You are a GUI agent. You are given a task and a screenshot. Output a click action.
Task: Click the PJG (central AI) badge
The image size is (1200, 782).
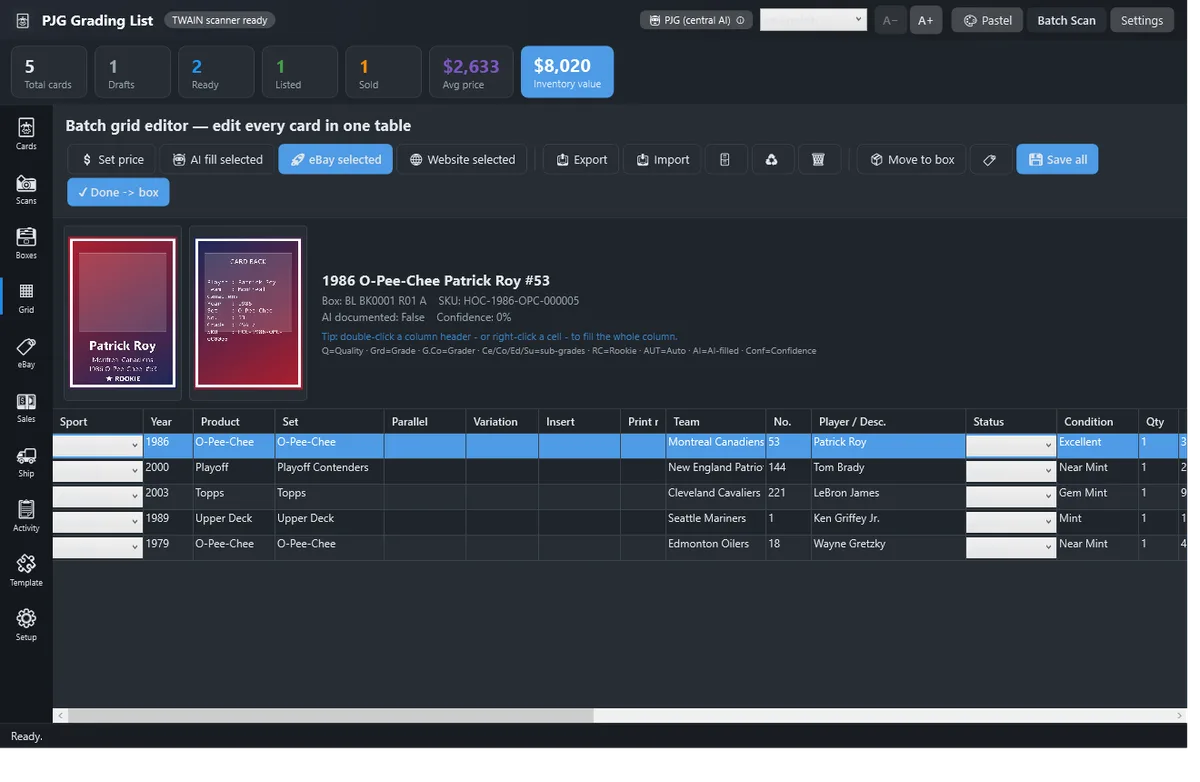click(x=697, y=20)
